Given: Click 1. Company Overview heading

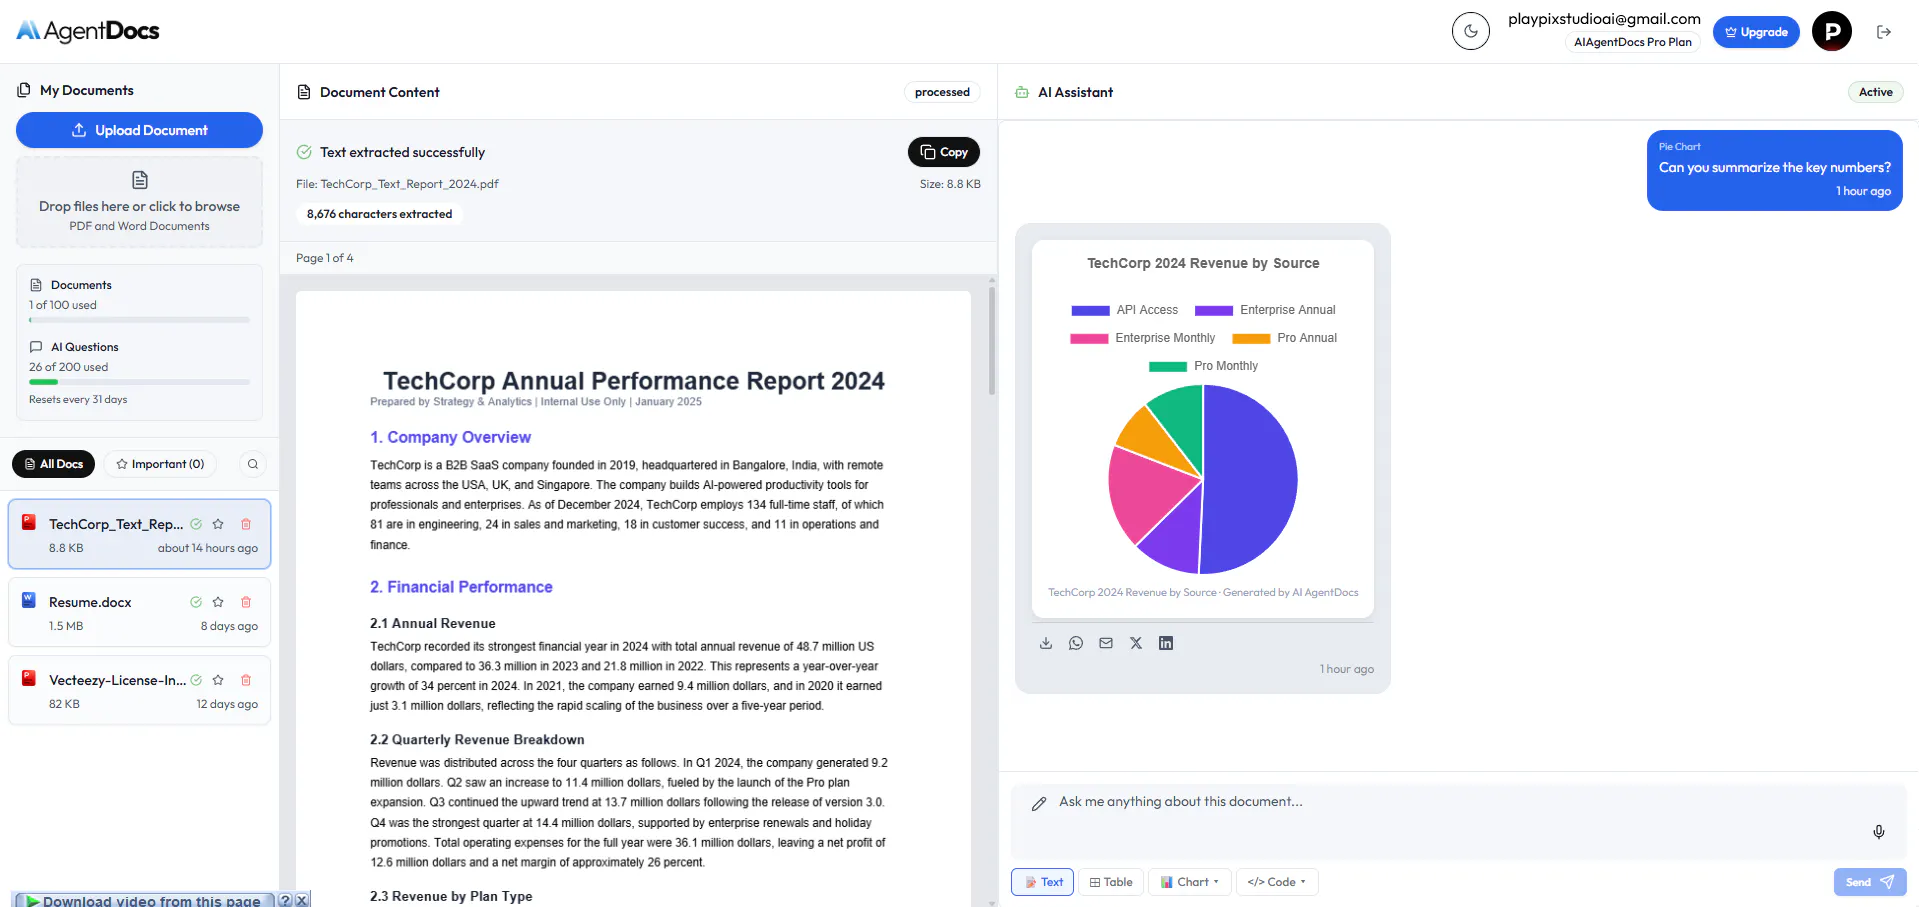Looking at the screenshot, I should [x=450, y=437].
